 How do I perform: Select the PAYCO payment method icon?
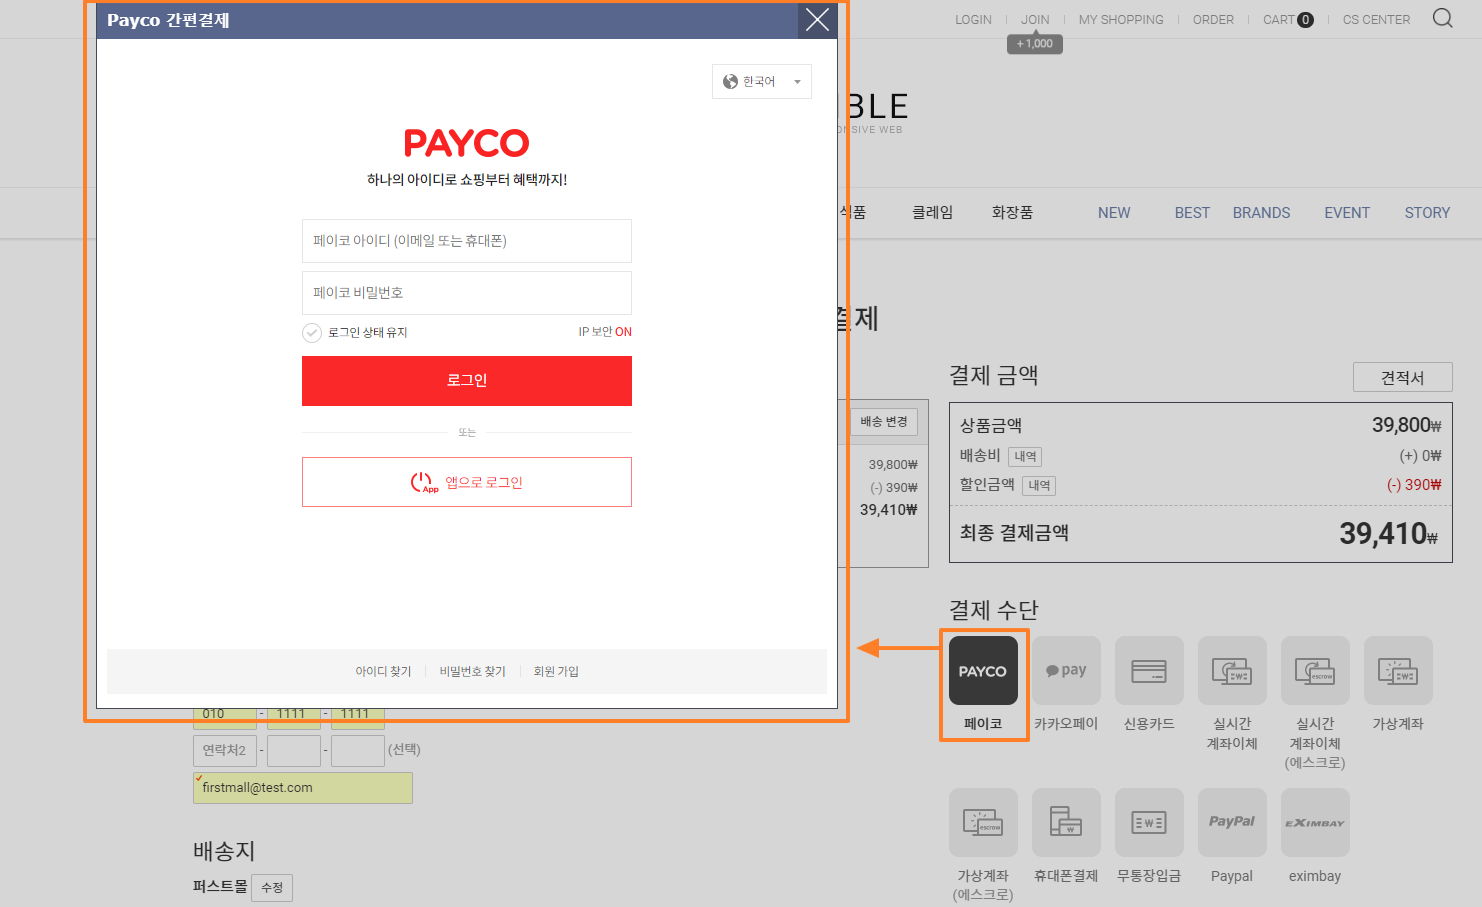pos(983,671)
